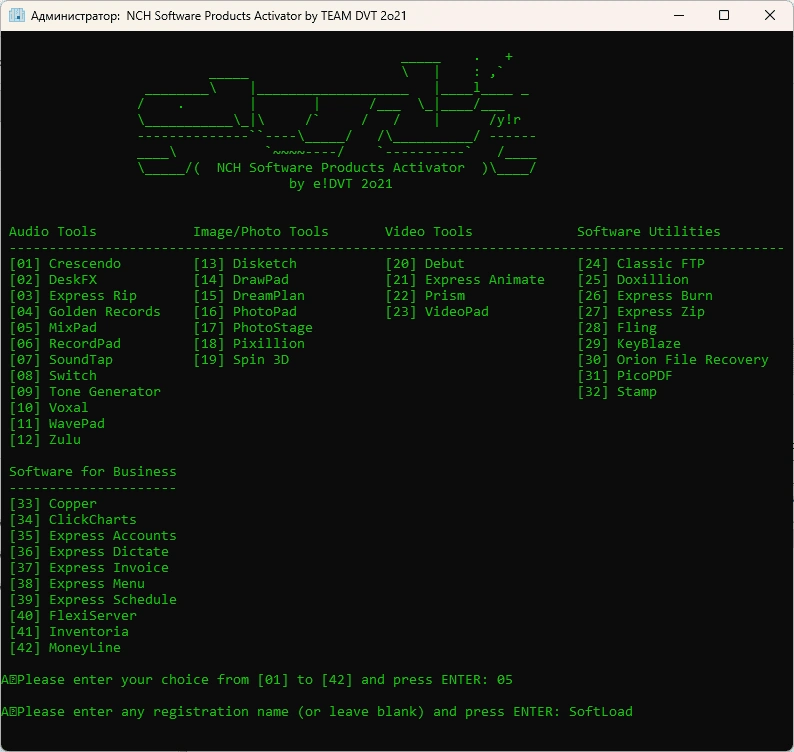Click the '[35] Express Accounts' entry

pos(93,536)
